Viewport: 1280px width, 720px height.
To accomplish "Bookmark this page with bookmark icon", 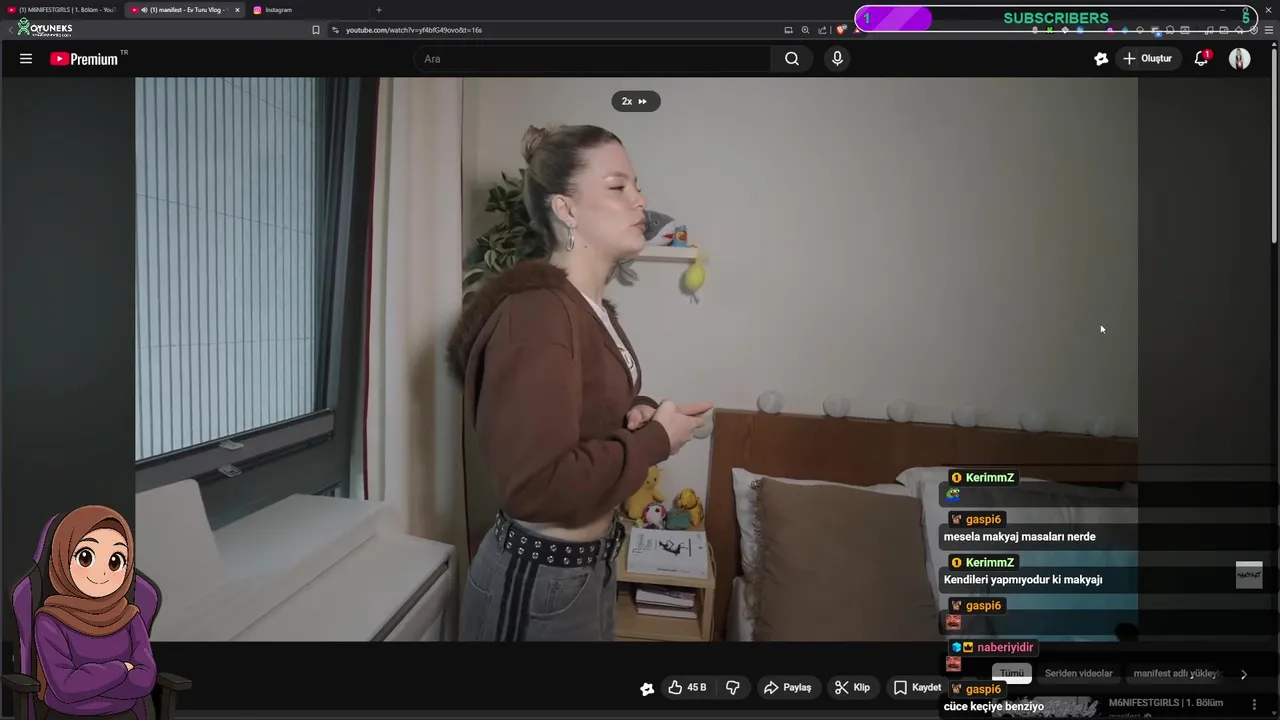I will 316,30.
